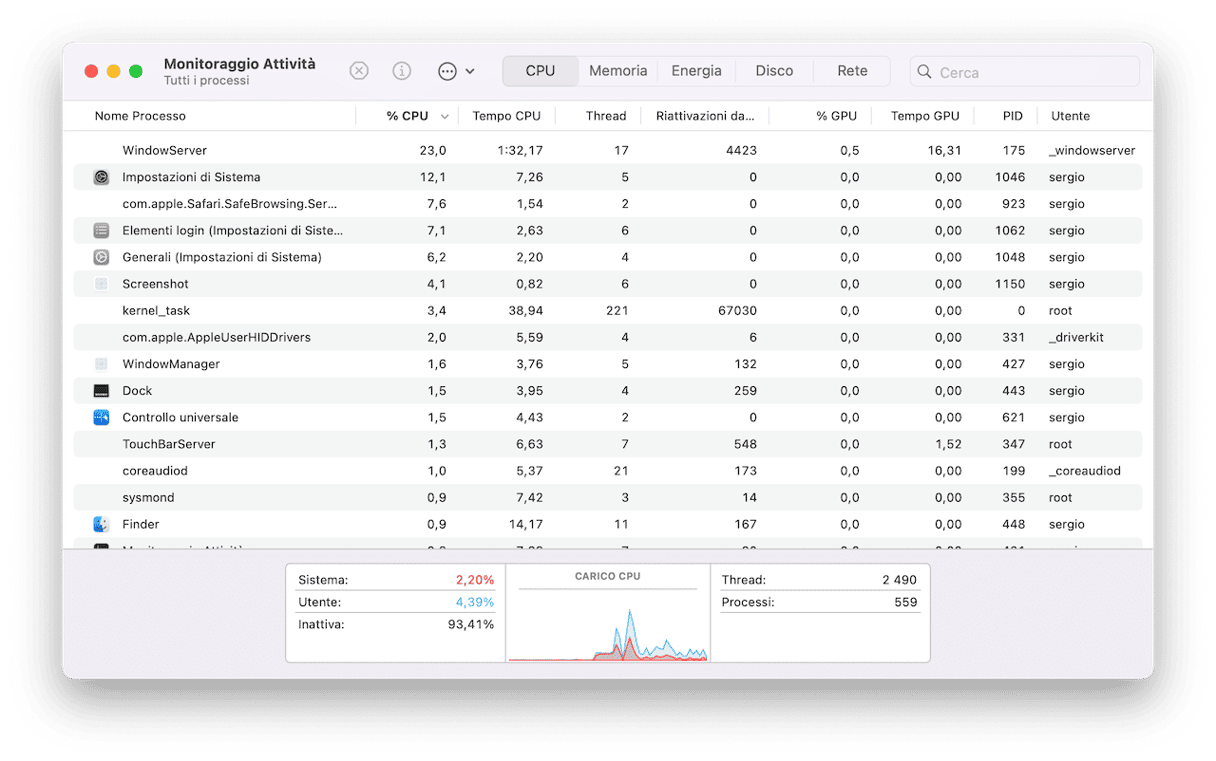Select the WindowManager process row
This screenshot has width=1216, height=761.
[608, 364]
